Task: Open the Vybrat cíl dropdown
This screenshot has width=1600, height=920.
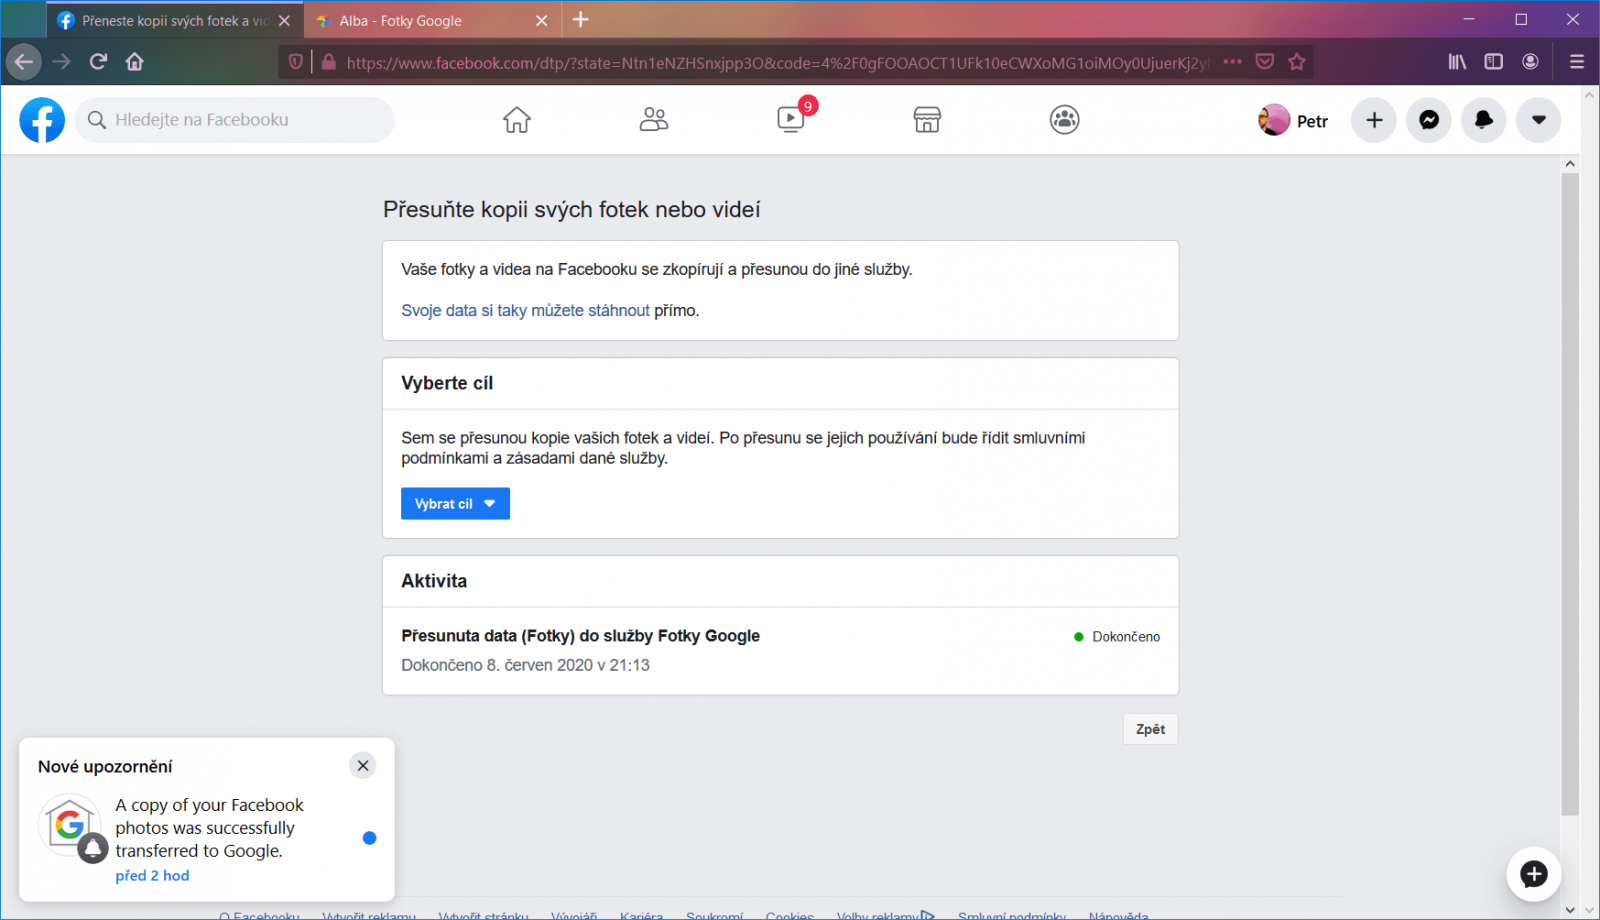Action: coord(455,504)
